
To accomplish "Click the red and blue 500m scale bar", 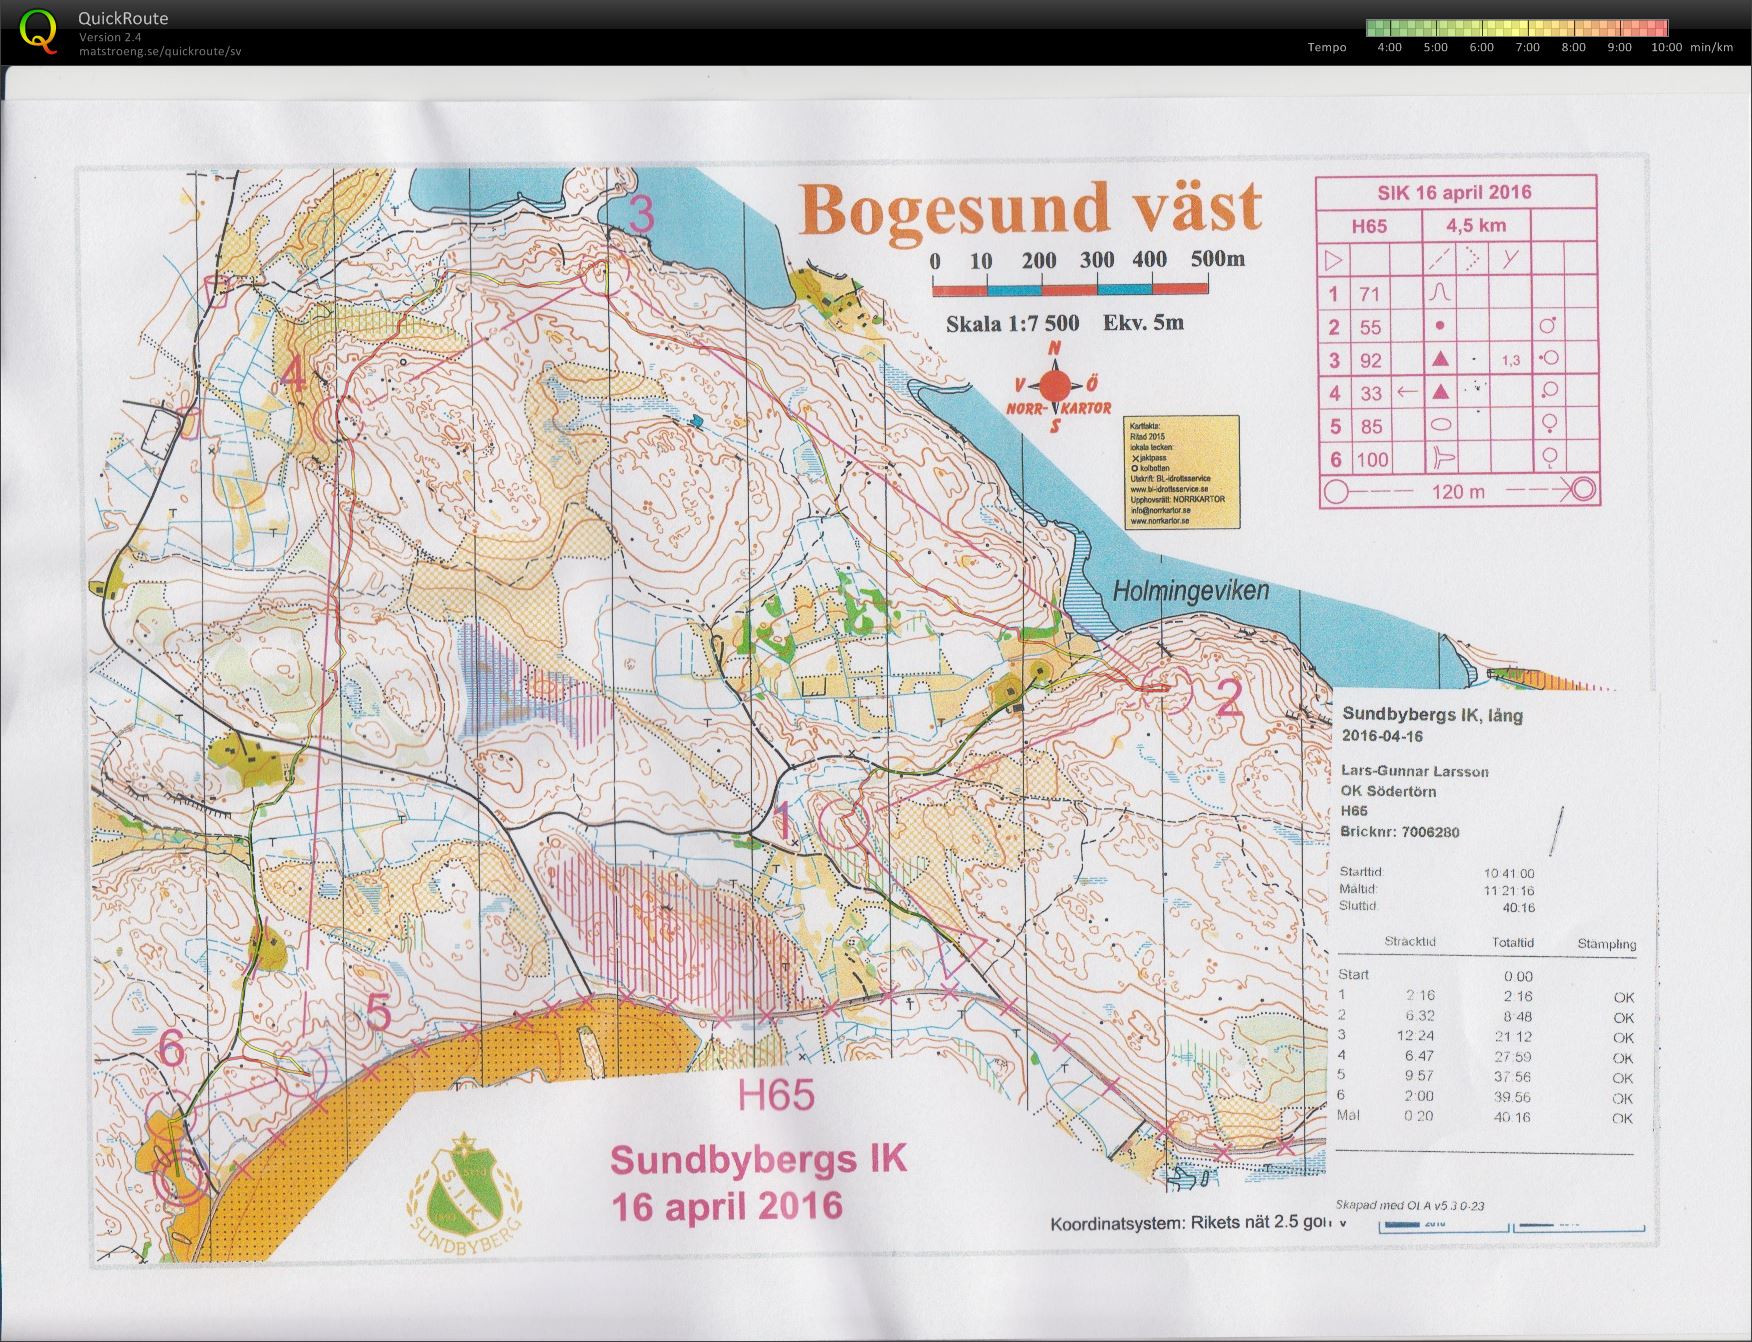I will [1070, 289].
